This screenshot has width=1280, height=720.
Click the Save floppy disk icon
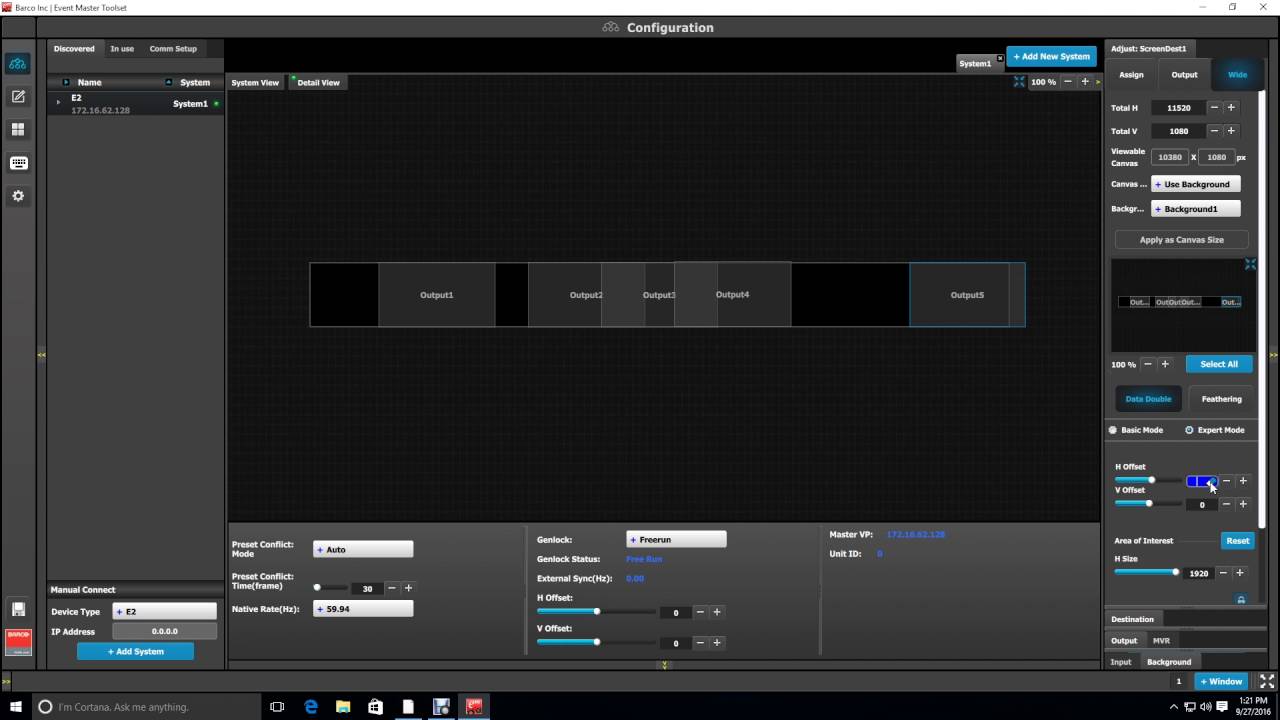click(x=18, y=609)
